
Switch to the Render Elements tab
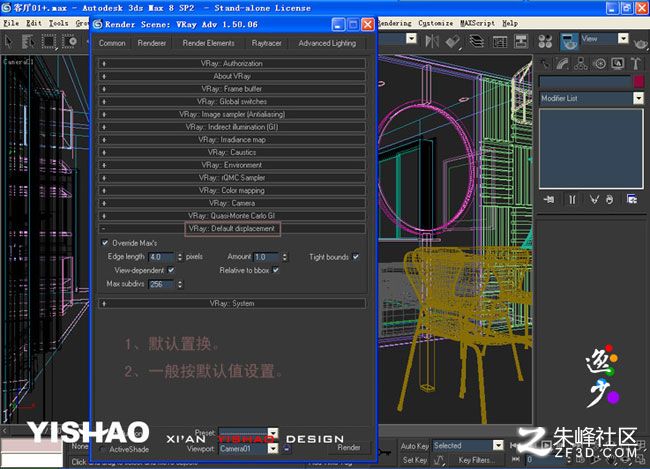click(209, 43)
